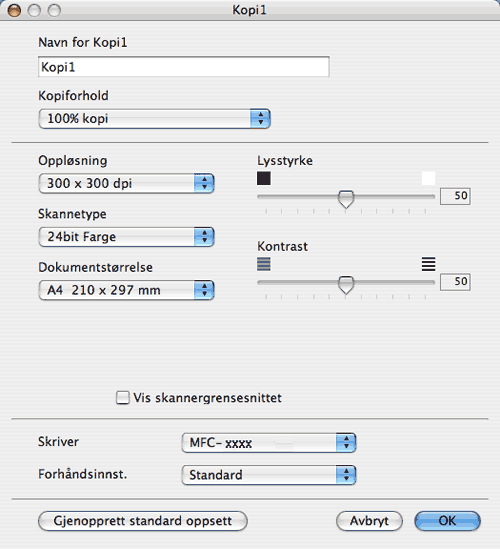Image resolution: width=500 pixels, height=549 pixels.
Task: Click the high-contrast black lines icon
Action: 428,264
